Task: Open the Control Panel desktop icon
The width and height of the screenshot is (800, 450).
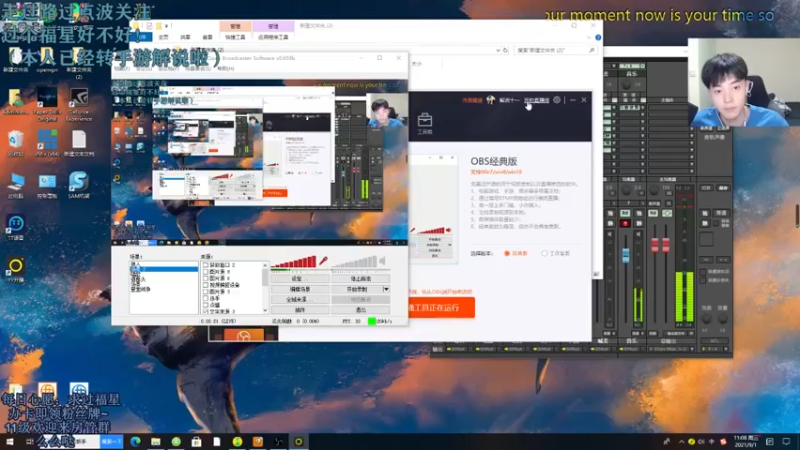Action: [47, 185]
